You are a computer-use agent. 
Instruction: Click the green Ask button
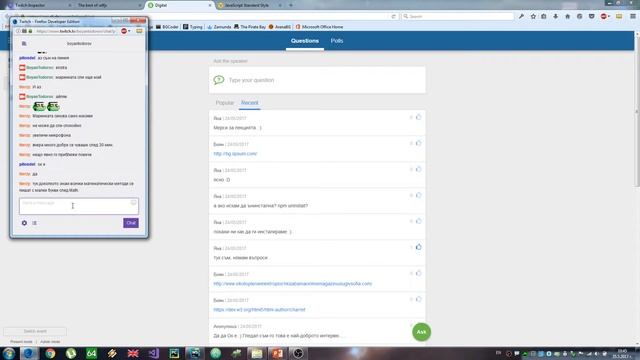pyautogui.click(x=421, y=332)
